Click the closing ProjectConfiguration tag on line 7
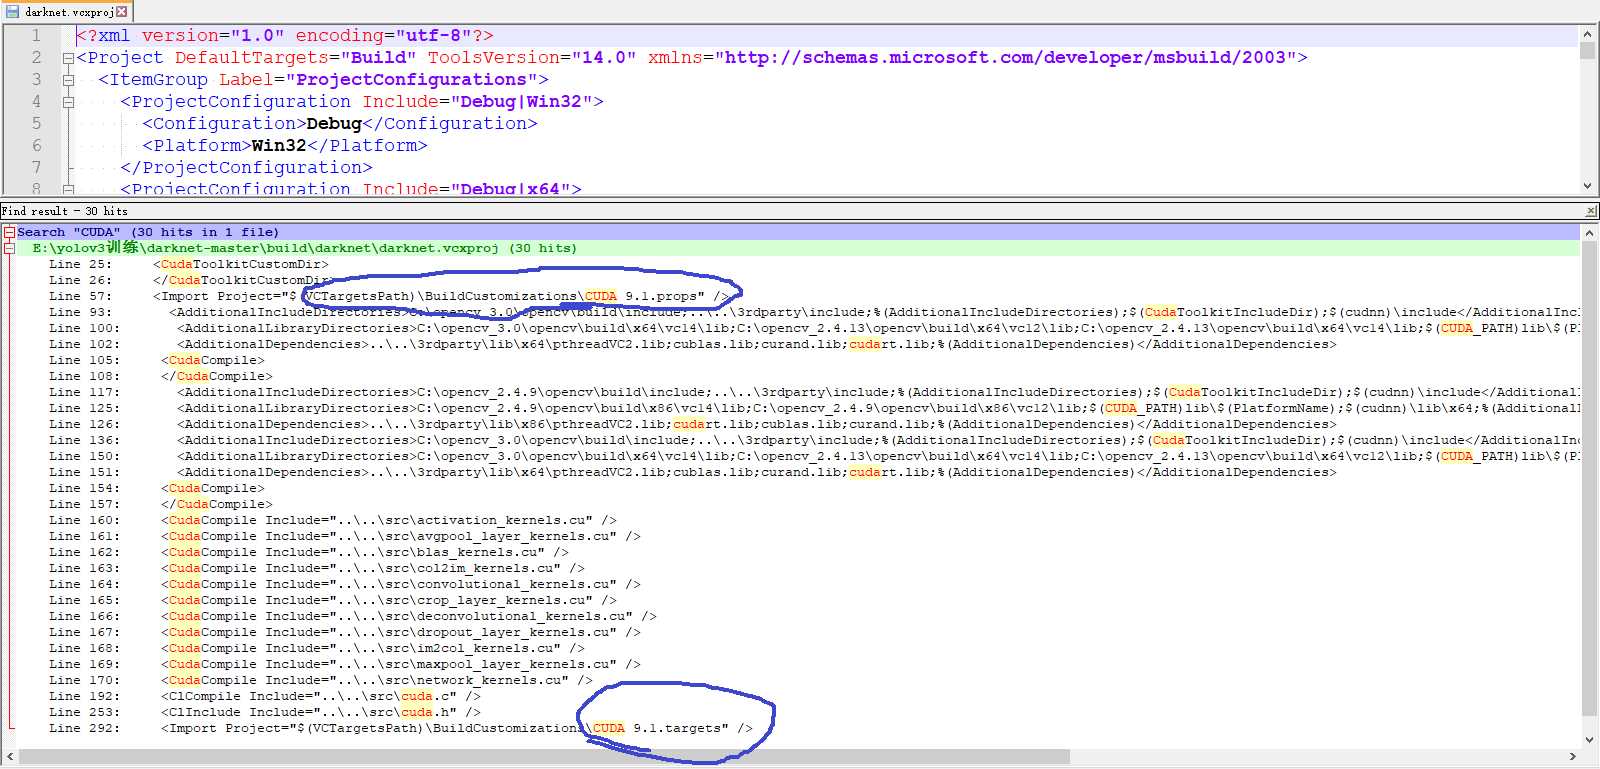Image resolution: width=1600 pixels, height=769 pixels. point(246,168)
